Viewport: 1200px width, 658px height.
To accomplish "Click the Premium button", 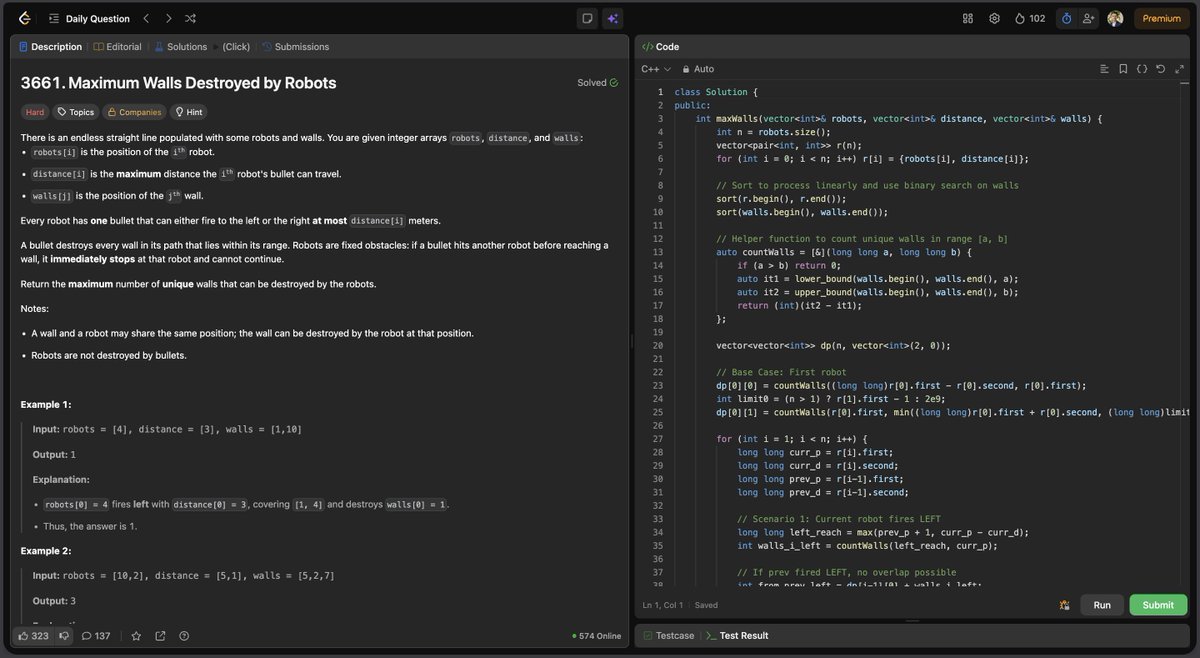I will [1161, 18].
